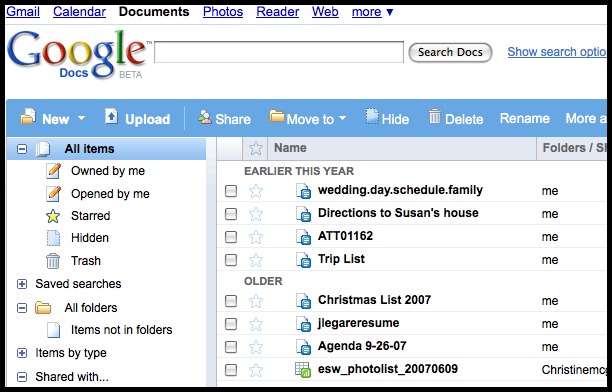Click the page icon beside Items not in folders
The width and height of the screenshot is (612, 392).
pos(53,330)
